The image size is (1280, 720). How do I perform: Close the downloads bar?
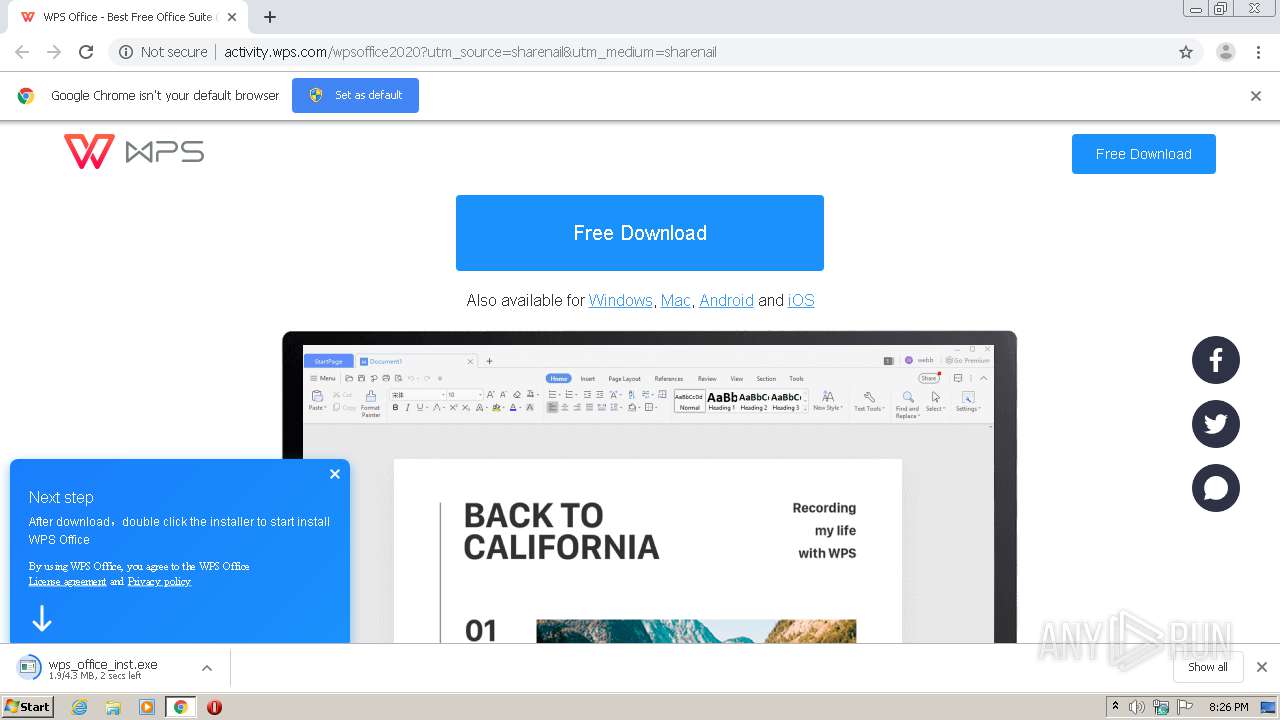point(1262,667)
